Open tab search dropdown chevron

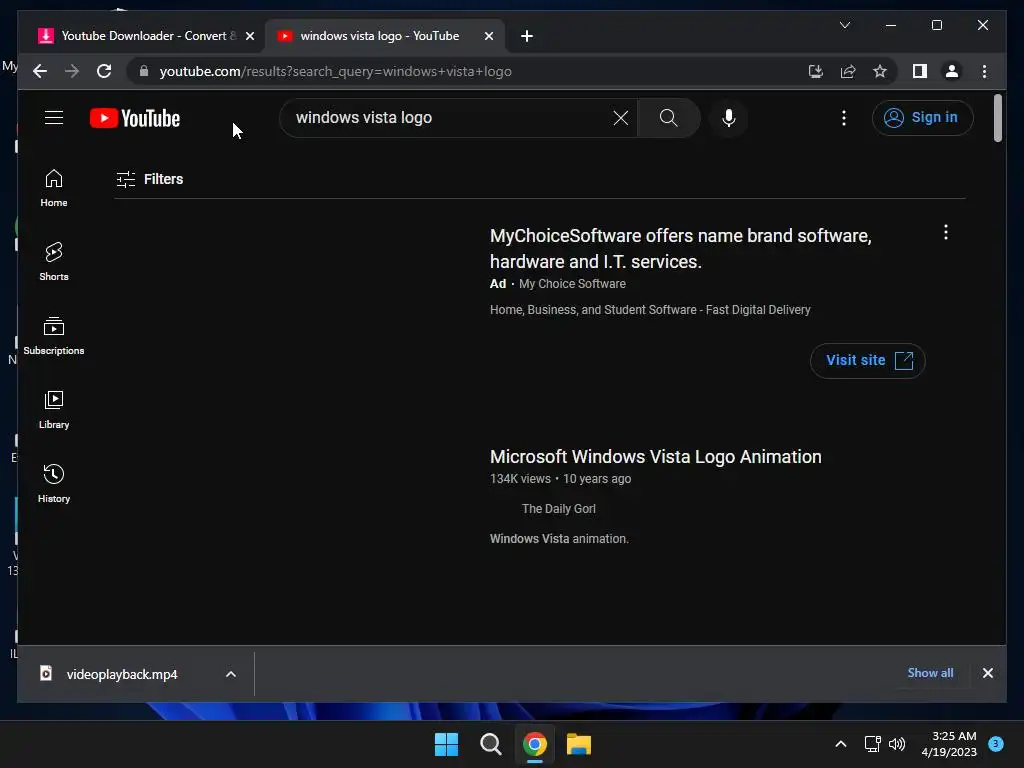pyautogui.click(x=844, y=25)
